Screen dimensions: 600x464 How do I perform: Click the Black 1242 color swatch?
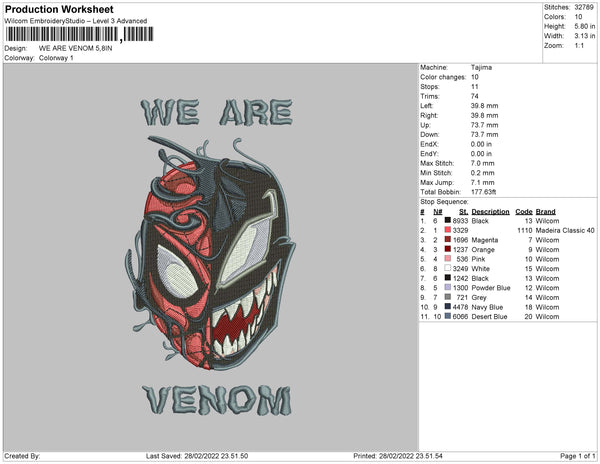click(x=447, y=278)
